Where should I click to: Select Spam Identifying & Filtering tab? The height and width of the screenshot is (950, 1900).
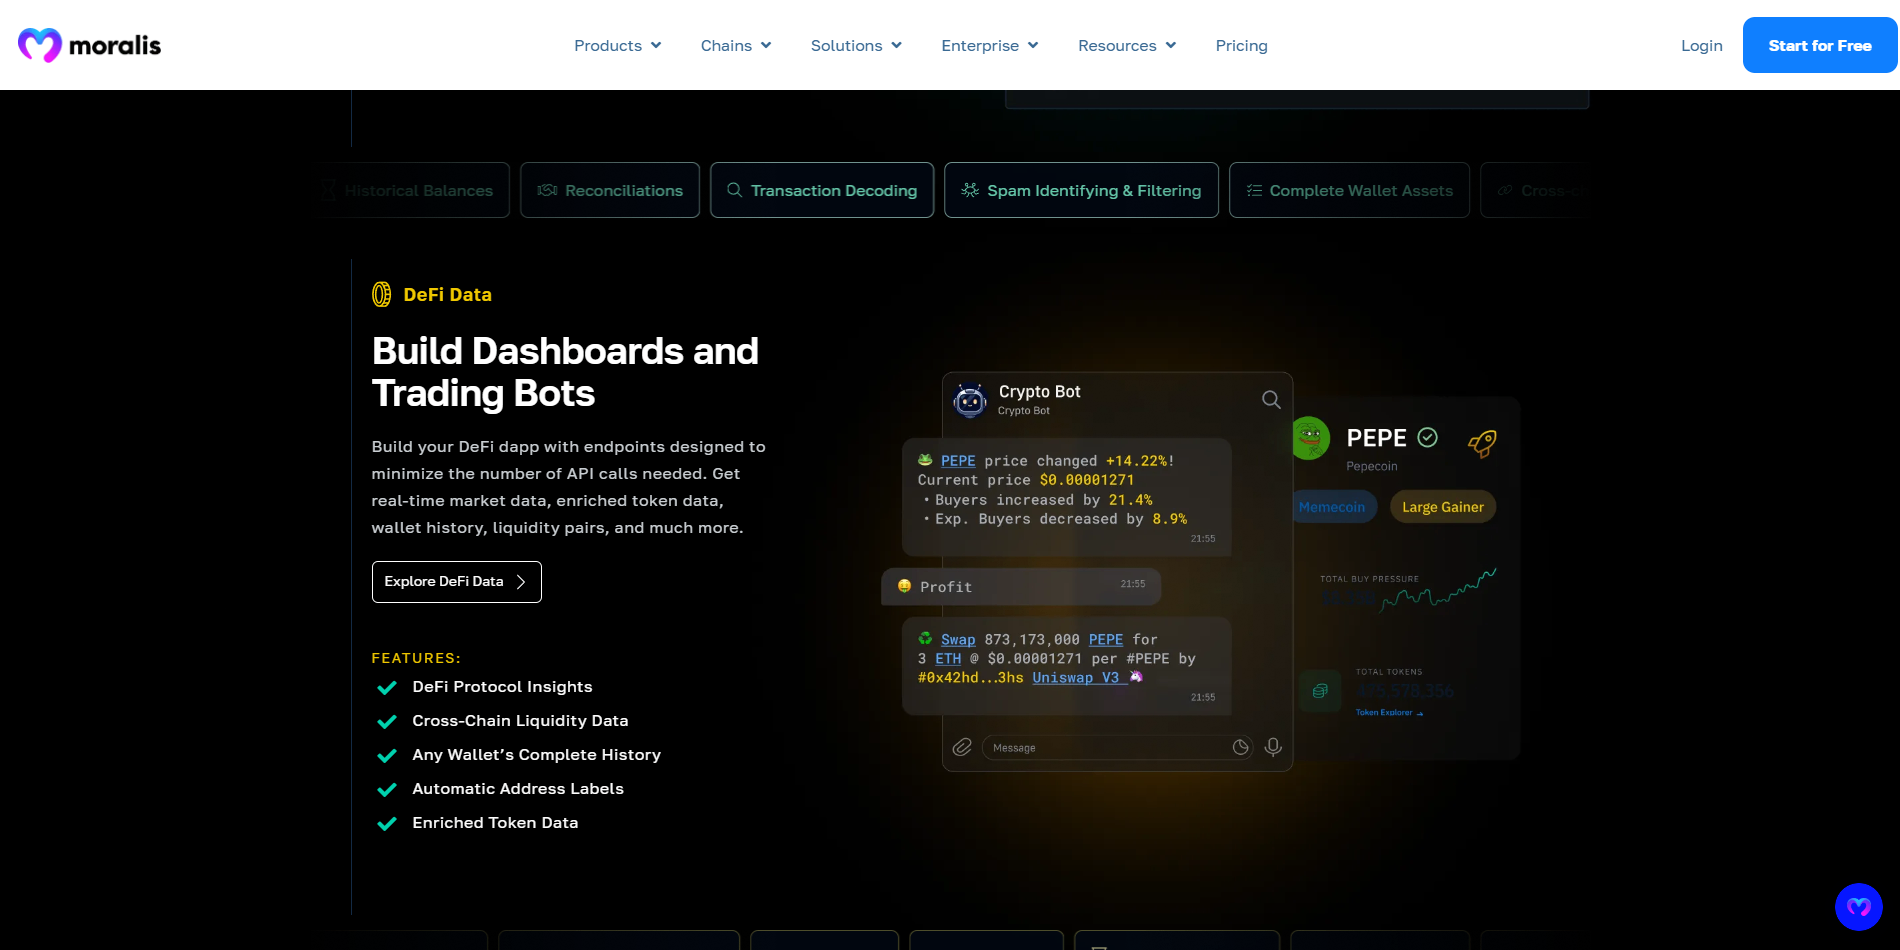point(1081,190)
